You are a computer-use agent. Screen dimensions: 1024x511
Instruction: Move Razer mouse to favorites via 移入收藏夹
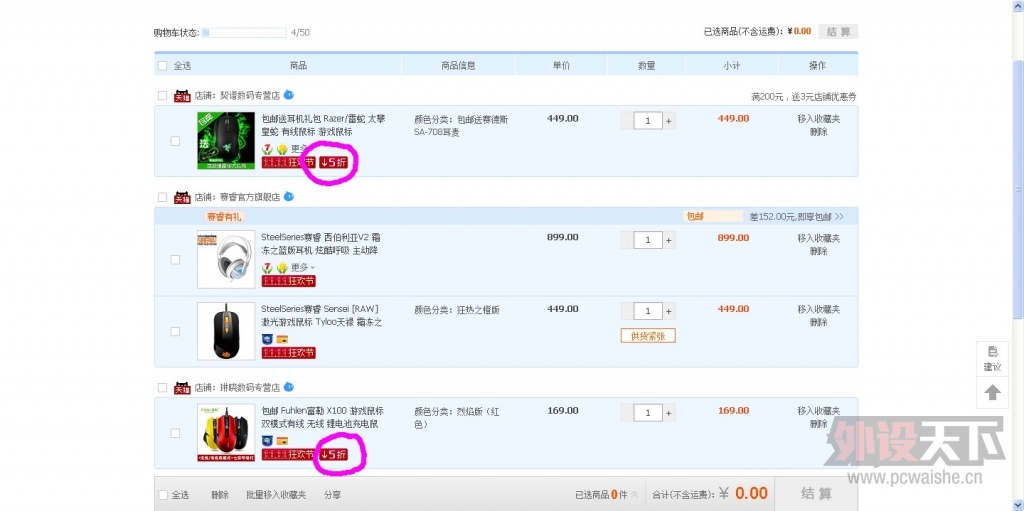818,119
